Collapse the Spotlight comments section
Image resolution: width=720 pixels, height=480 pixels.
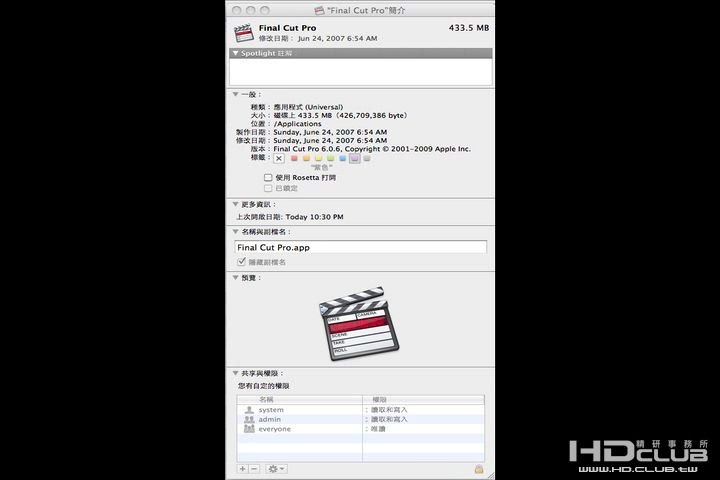236,53
